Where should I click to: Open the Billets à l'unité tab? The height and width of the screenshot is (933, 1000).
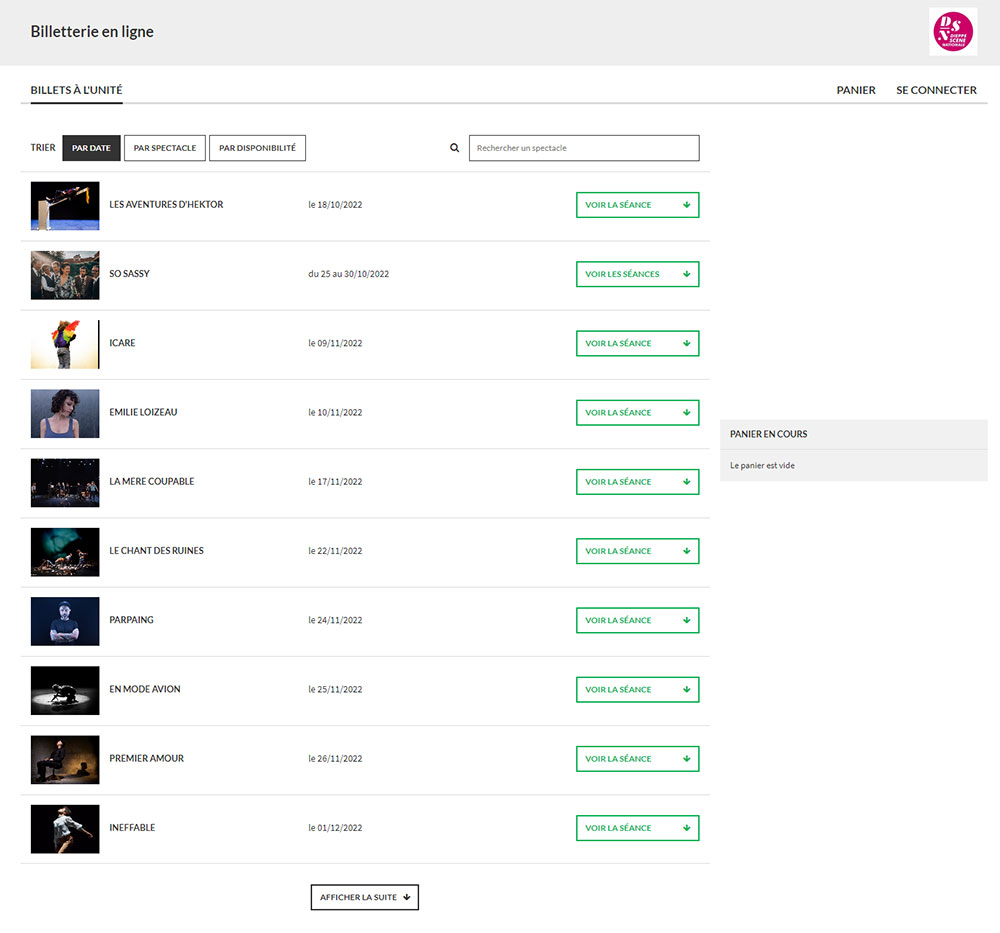[76, 90]
